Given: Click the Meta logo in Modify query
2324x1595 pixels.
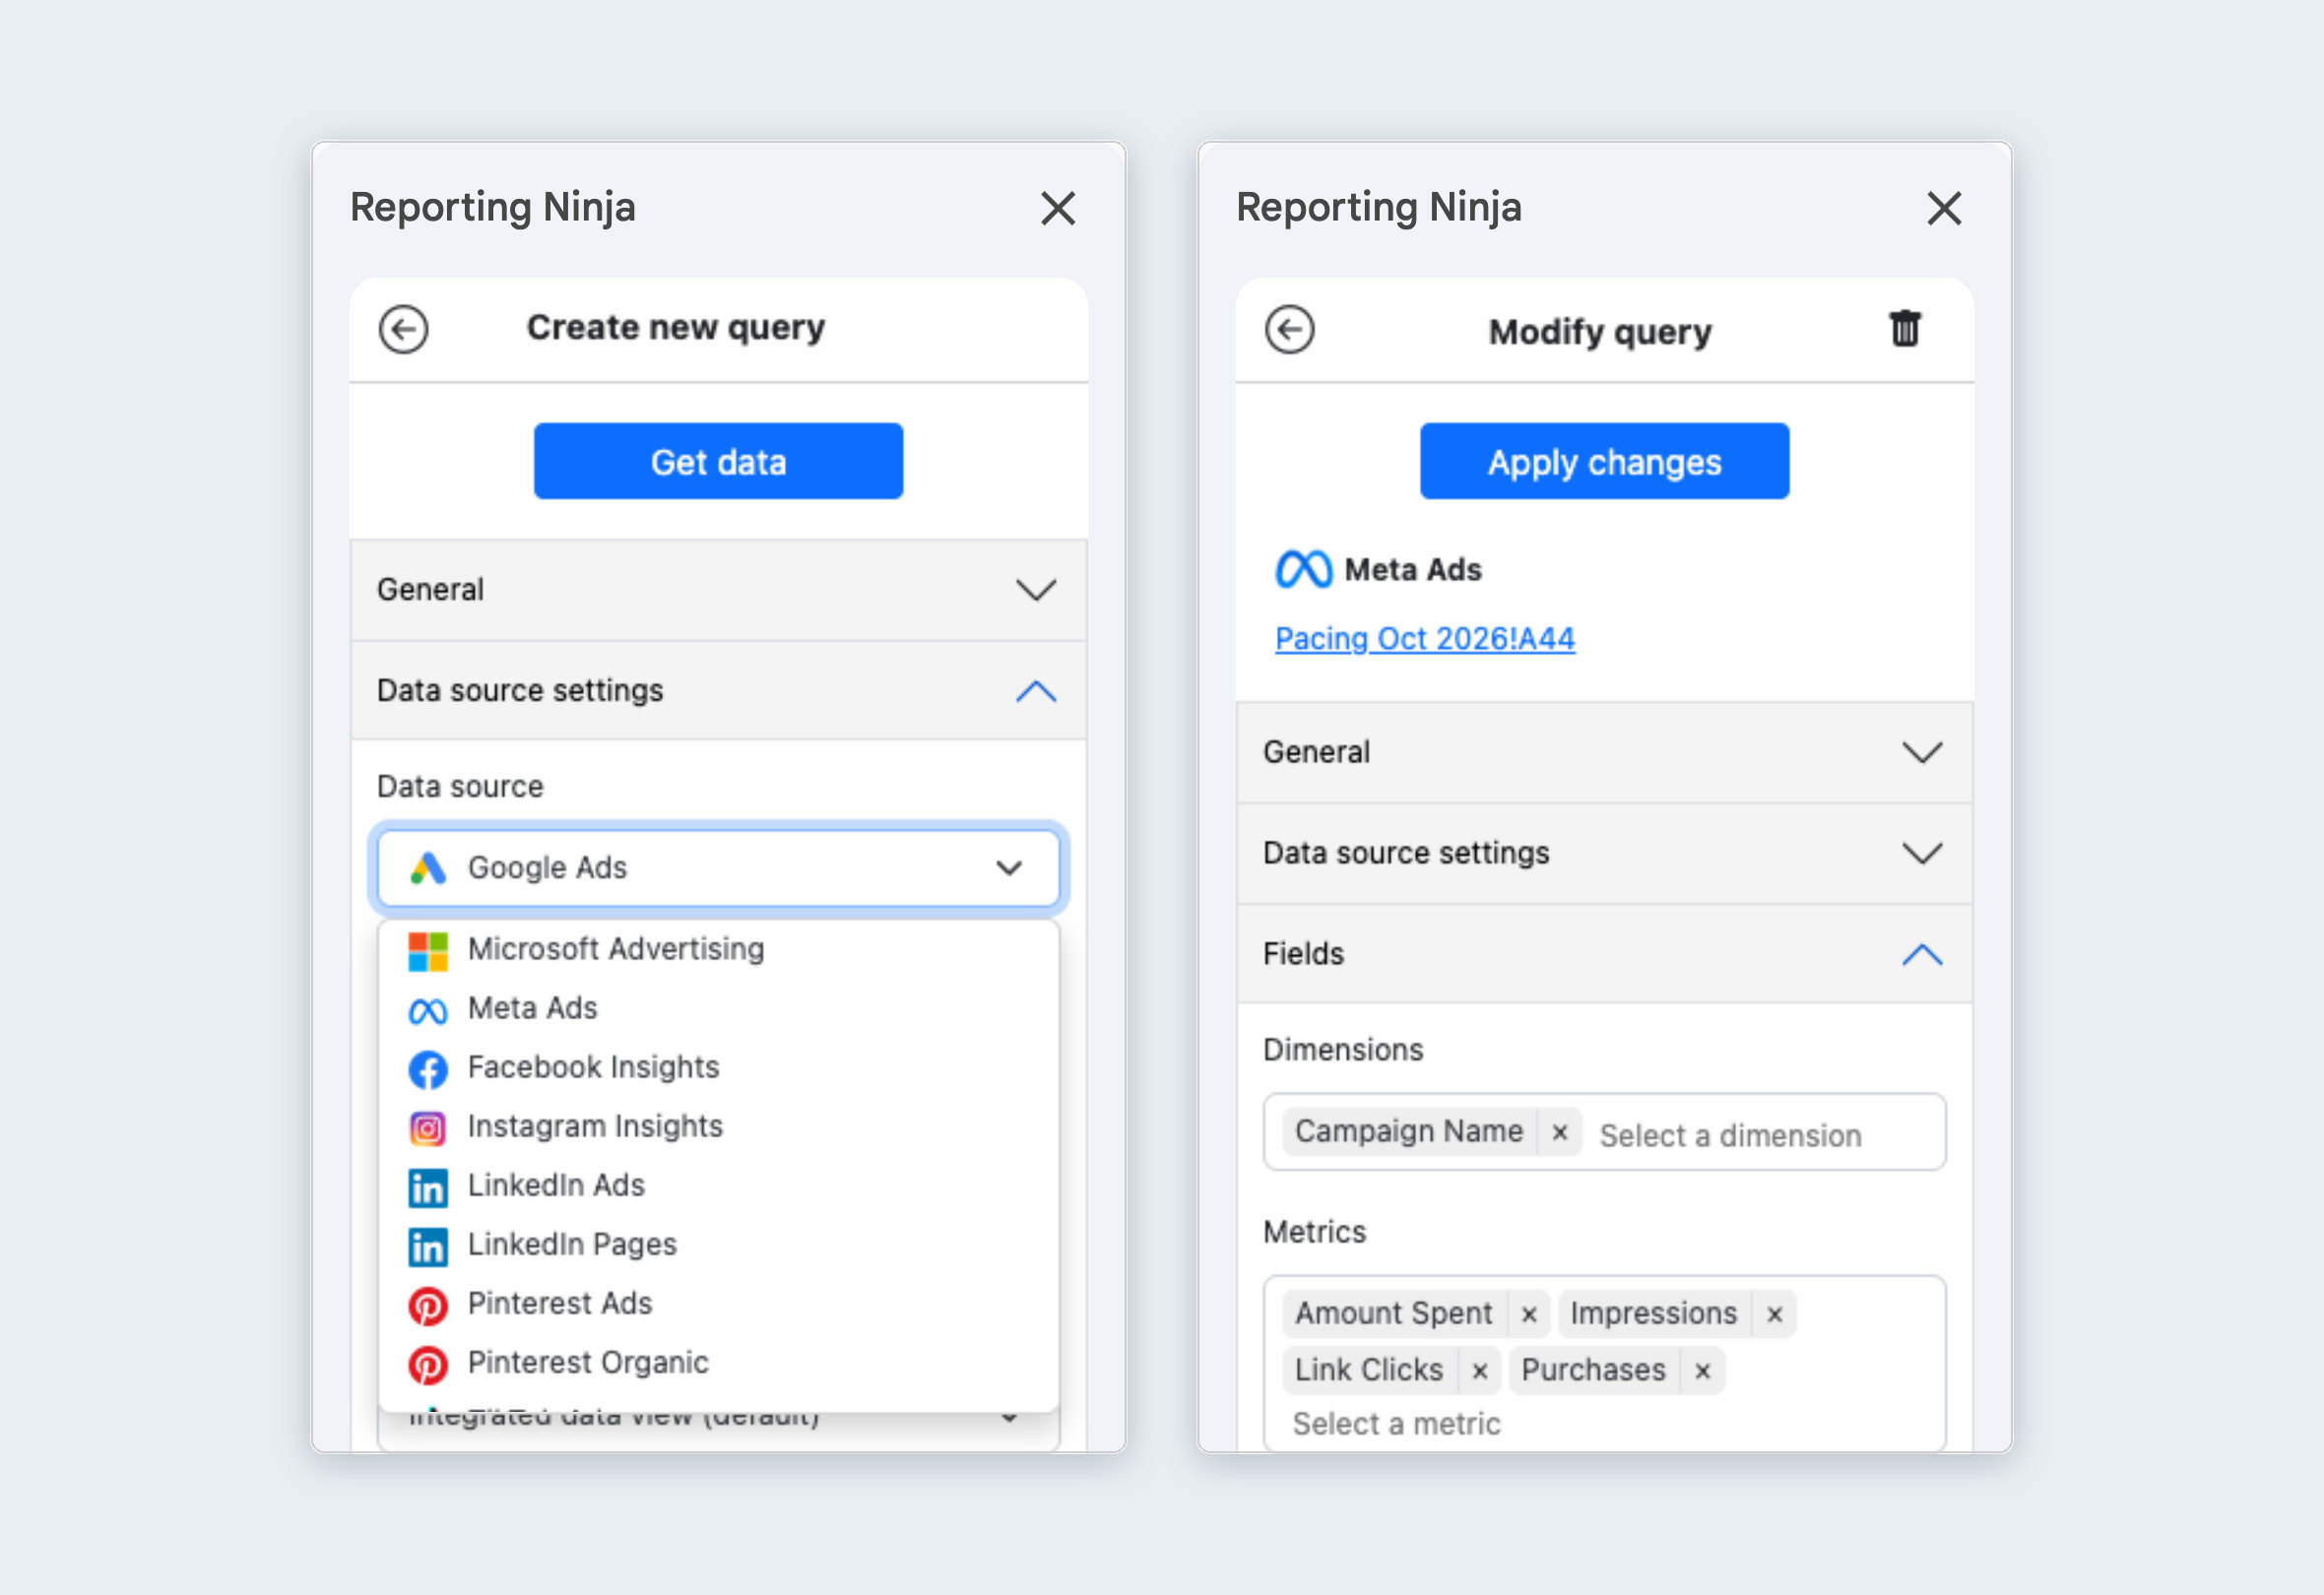Looking at the screenshot, I should pos(1303,569).
